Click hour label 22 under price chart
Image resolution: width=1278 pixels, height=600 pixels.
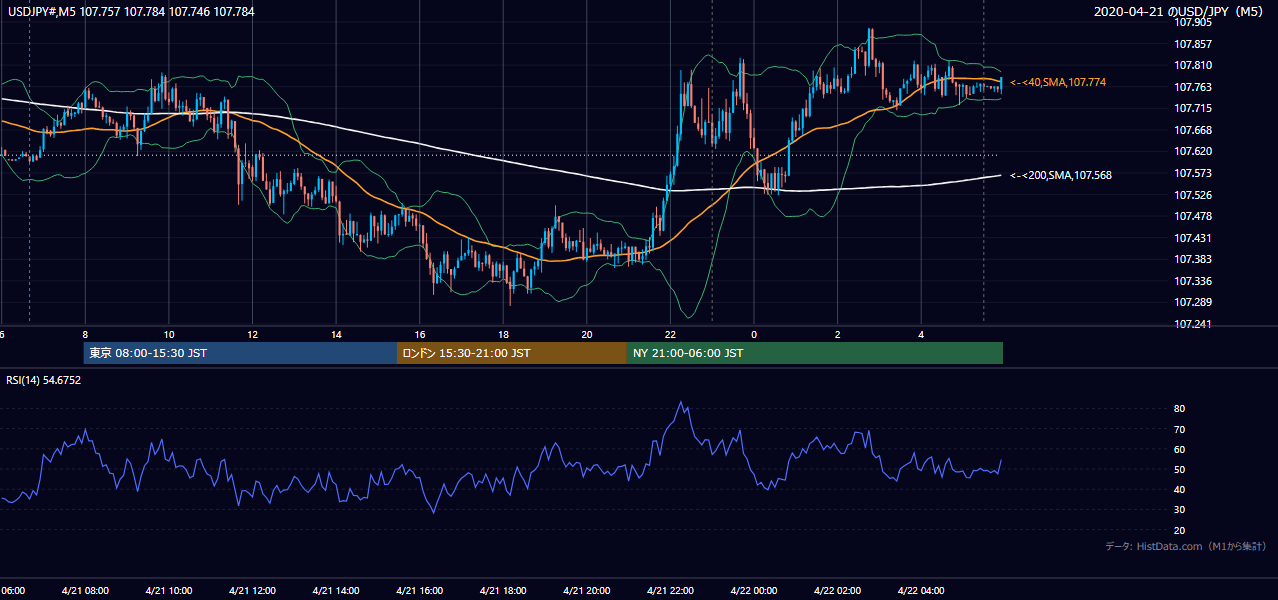click(x=670, y=334)
